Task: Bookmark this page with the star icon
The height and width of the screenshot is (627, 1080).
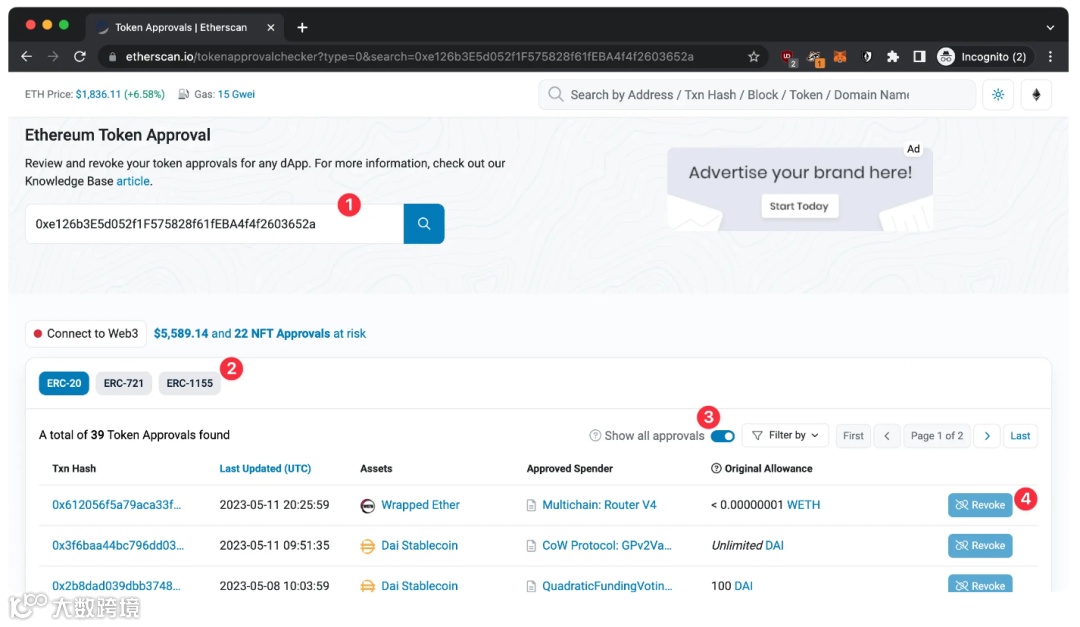Action: pyautogui.click(x=754, y=56)
